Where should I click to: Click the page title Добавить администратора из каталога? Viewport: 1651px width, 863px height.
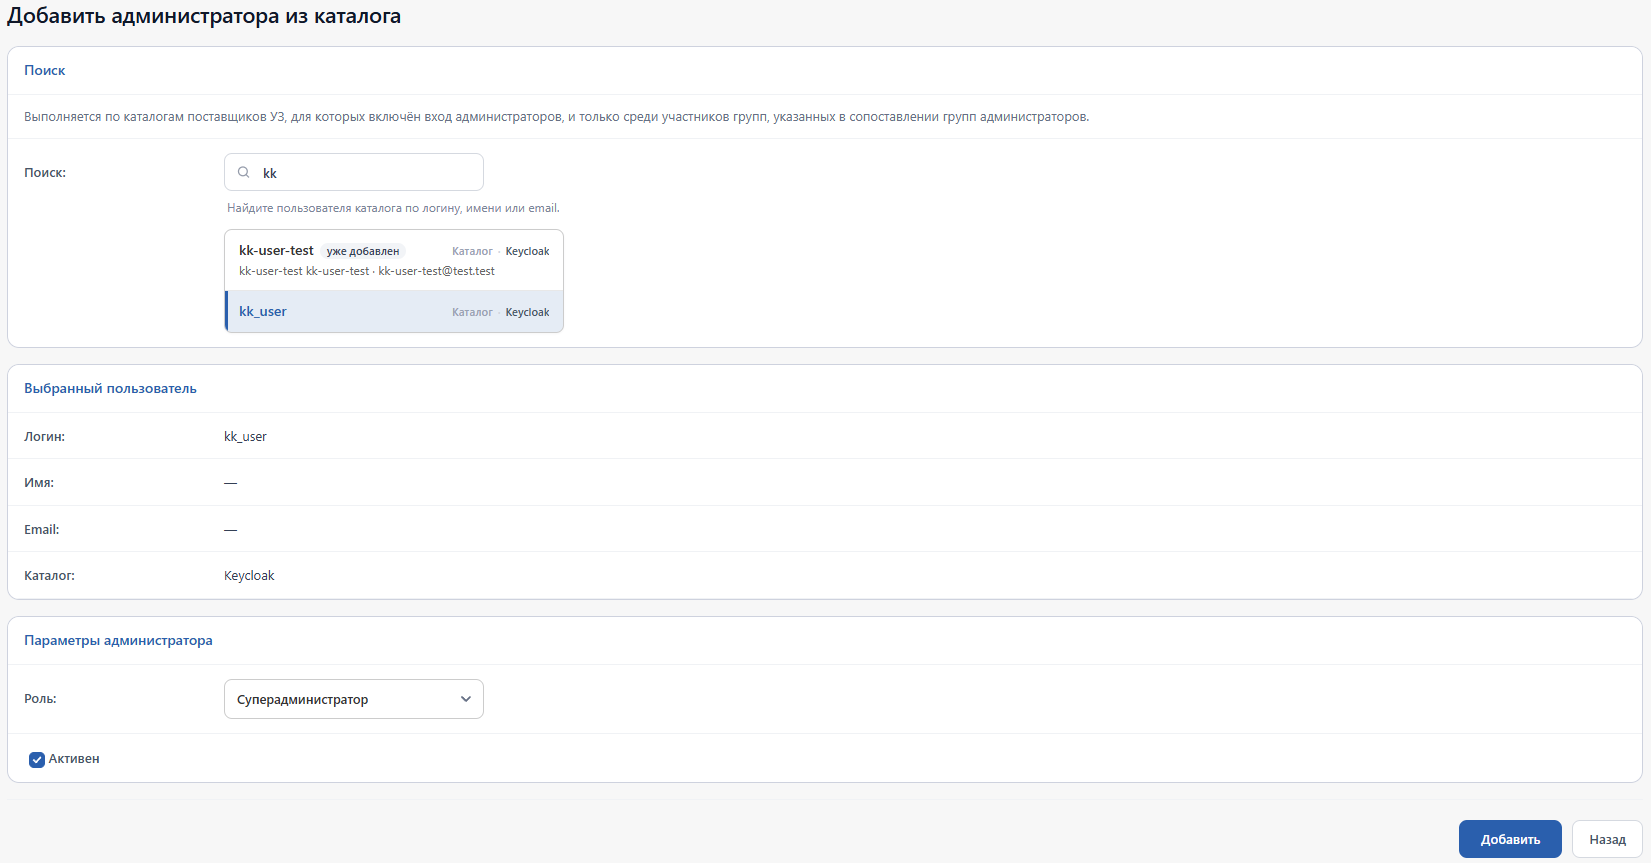204,16
